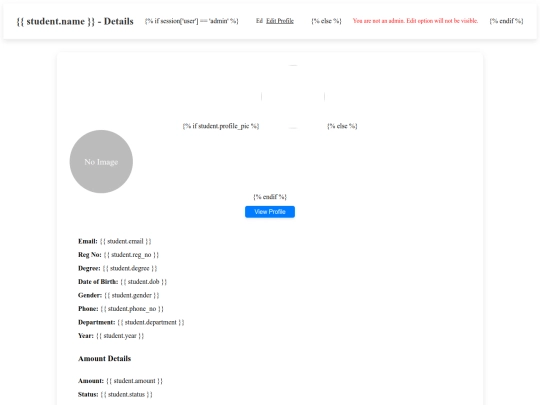Screen dimensions: 540x405
Task: Click the Department value '{{ student.department }}'
Action: point(151,322)
